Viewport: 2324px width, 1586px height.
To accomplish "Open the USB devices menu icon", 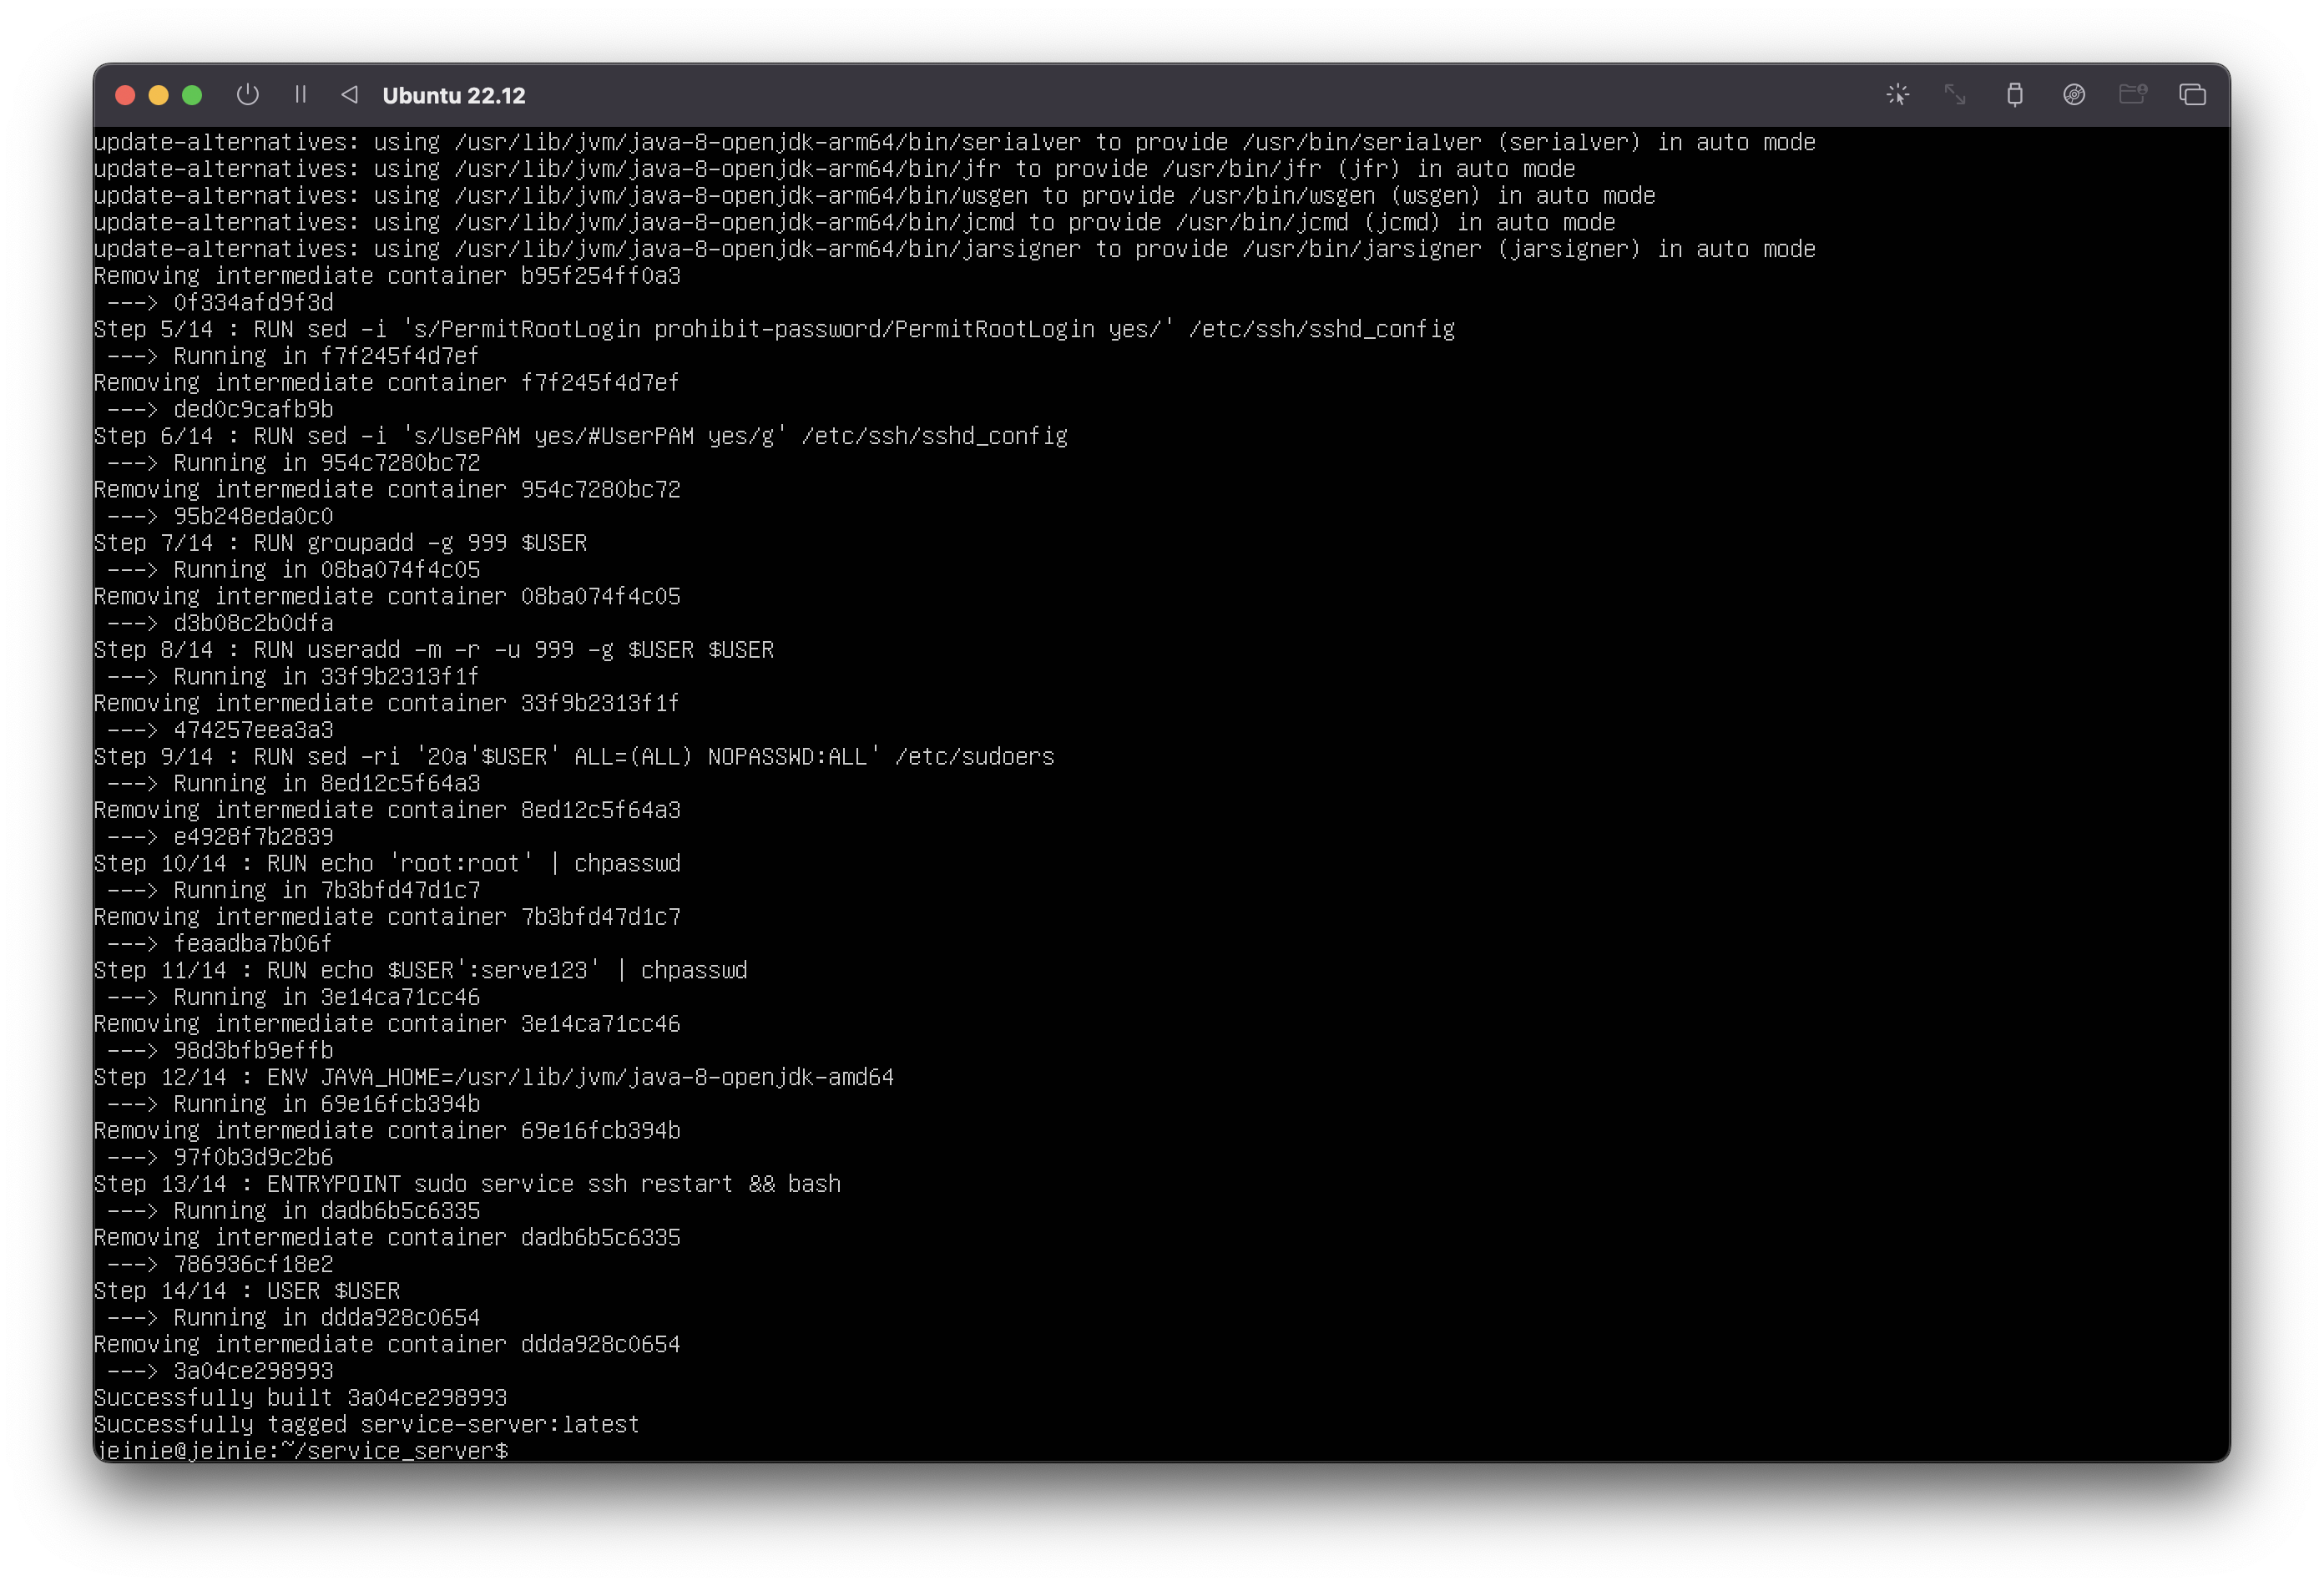I will click(2014, 95).
